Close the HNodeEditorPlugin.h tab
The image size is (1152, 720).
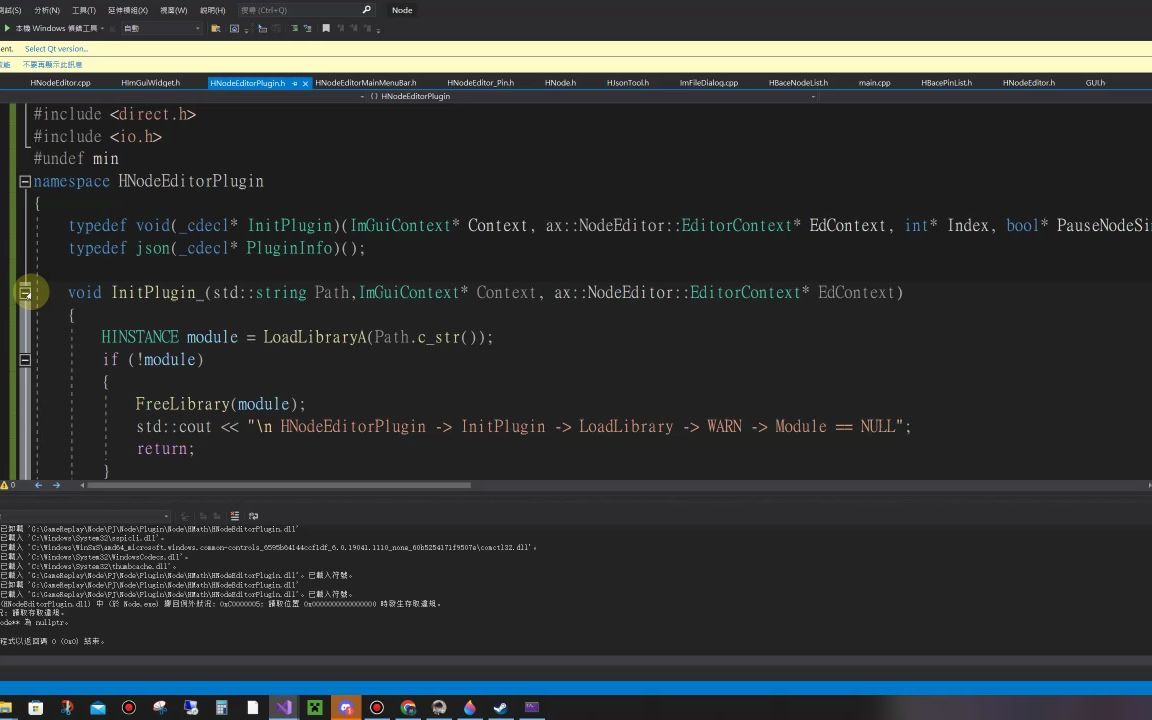pos(306,83)
